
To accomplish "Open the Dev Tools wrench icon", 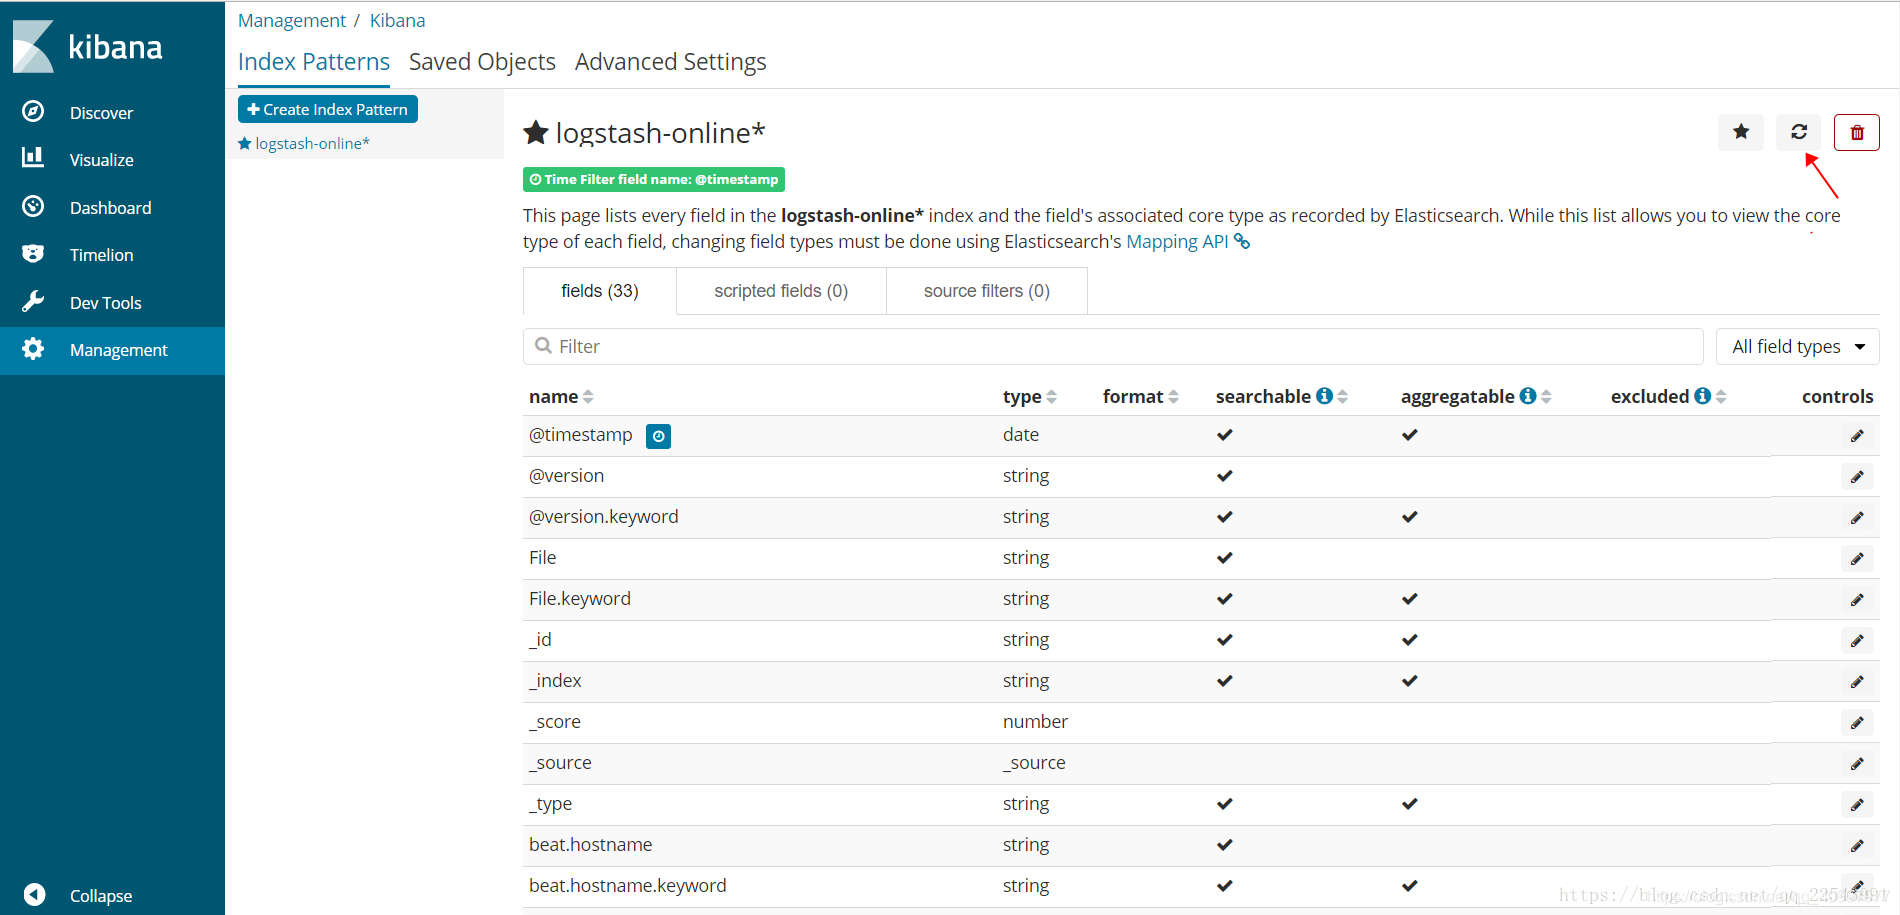I will [x=33, y=302].
